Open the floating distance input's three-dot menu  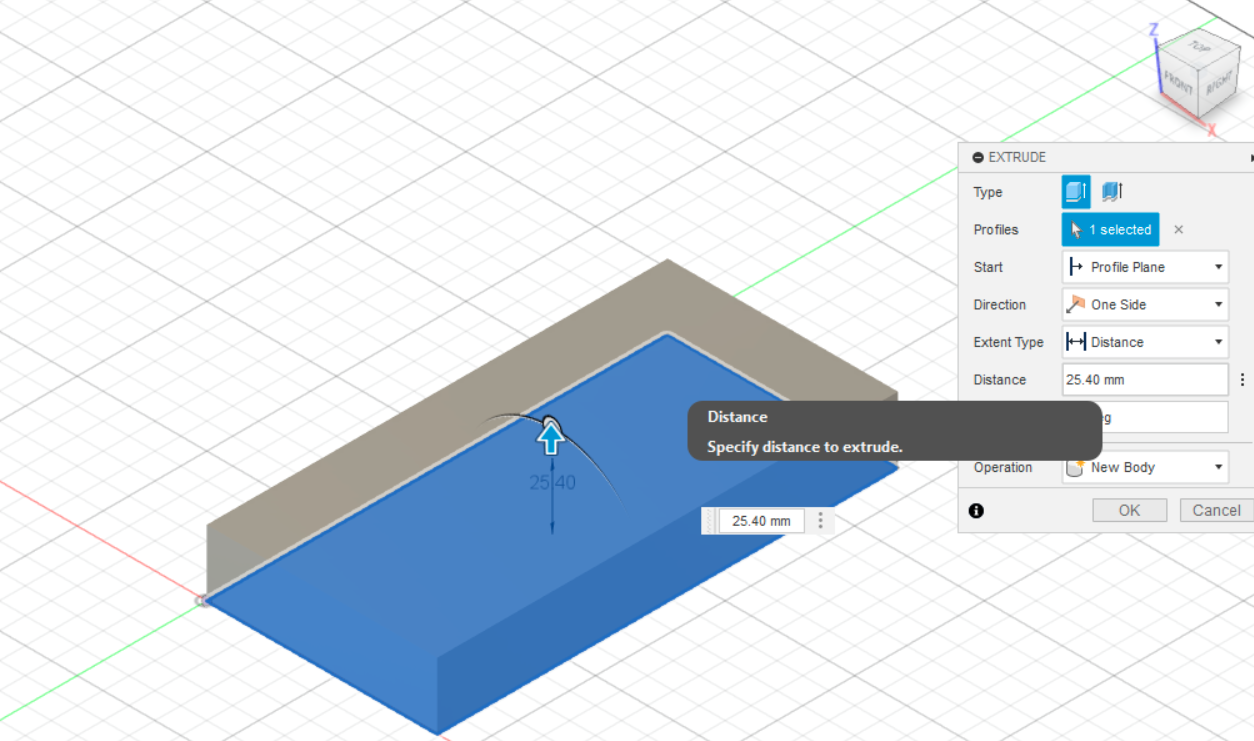(821, 521)
